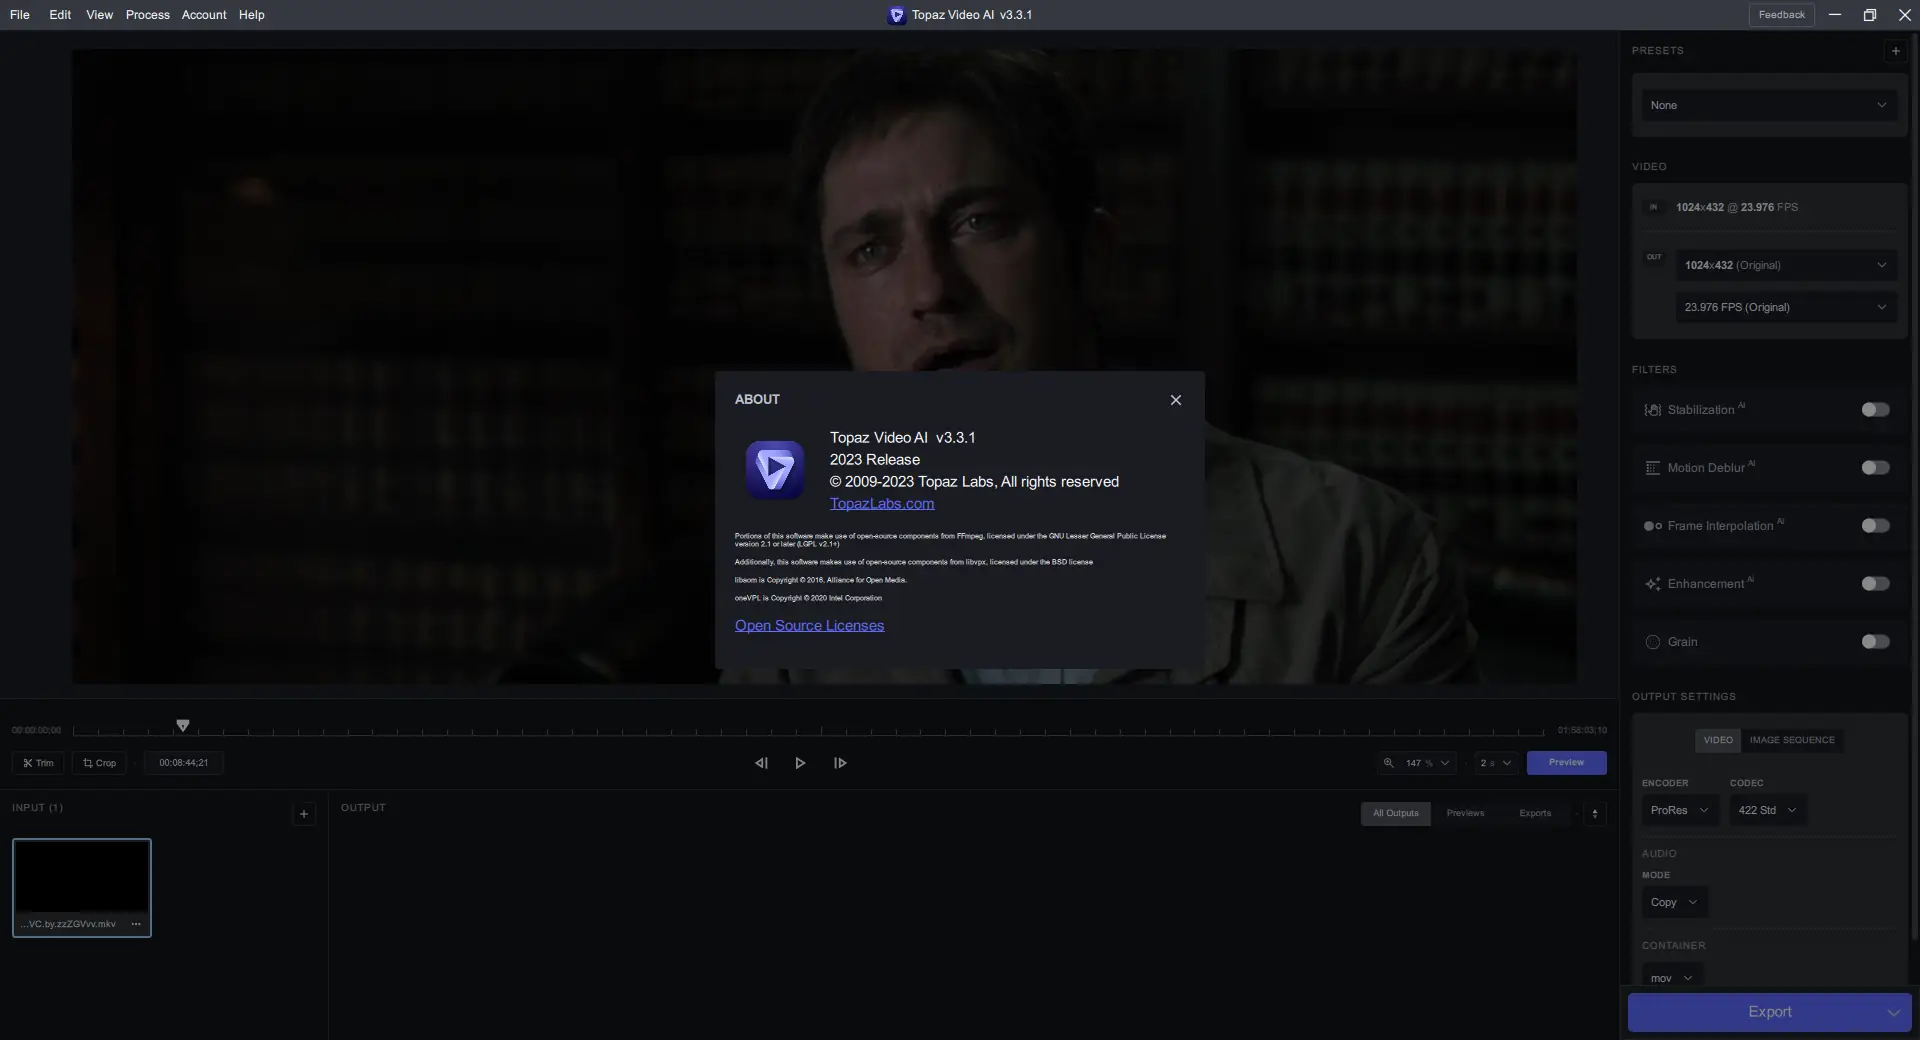
Task: Enable the Stabilization filter toggle
Action: (1875, 410)
